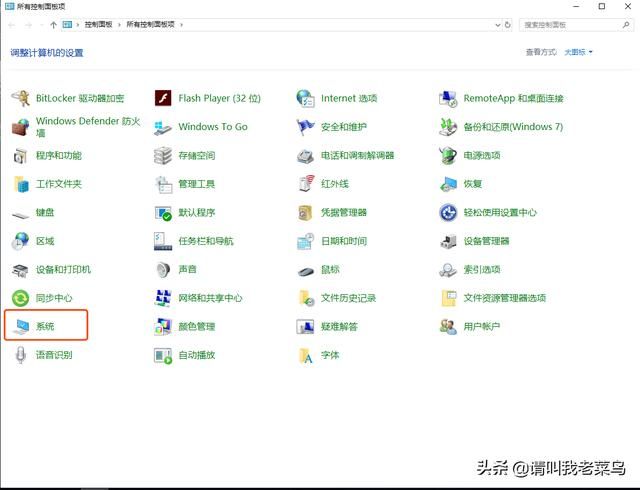The image size is (640, 490).
Task: Click the 任务栏和导航 icon
Action: tap(163, 241)
